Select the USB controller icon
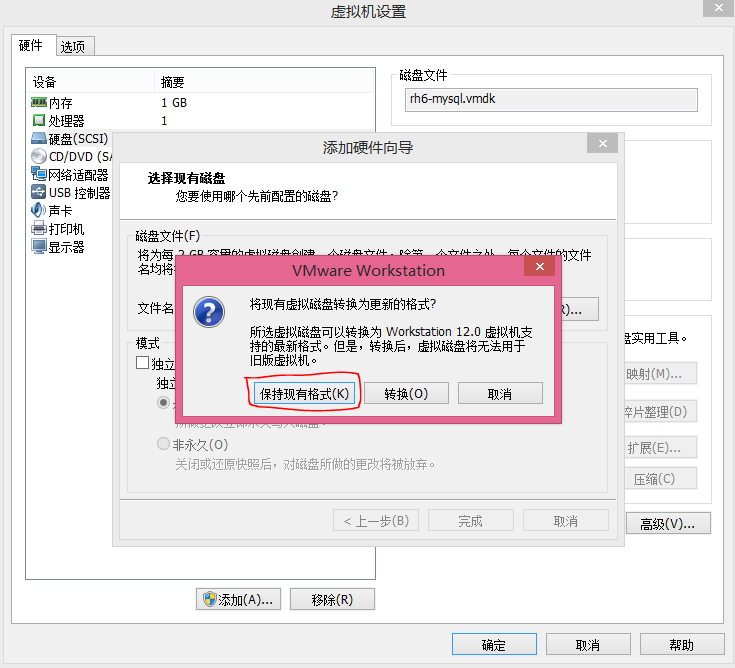735x668 pixels. pyautogui.click(x=39, y=192)
